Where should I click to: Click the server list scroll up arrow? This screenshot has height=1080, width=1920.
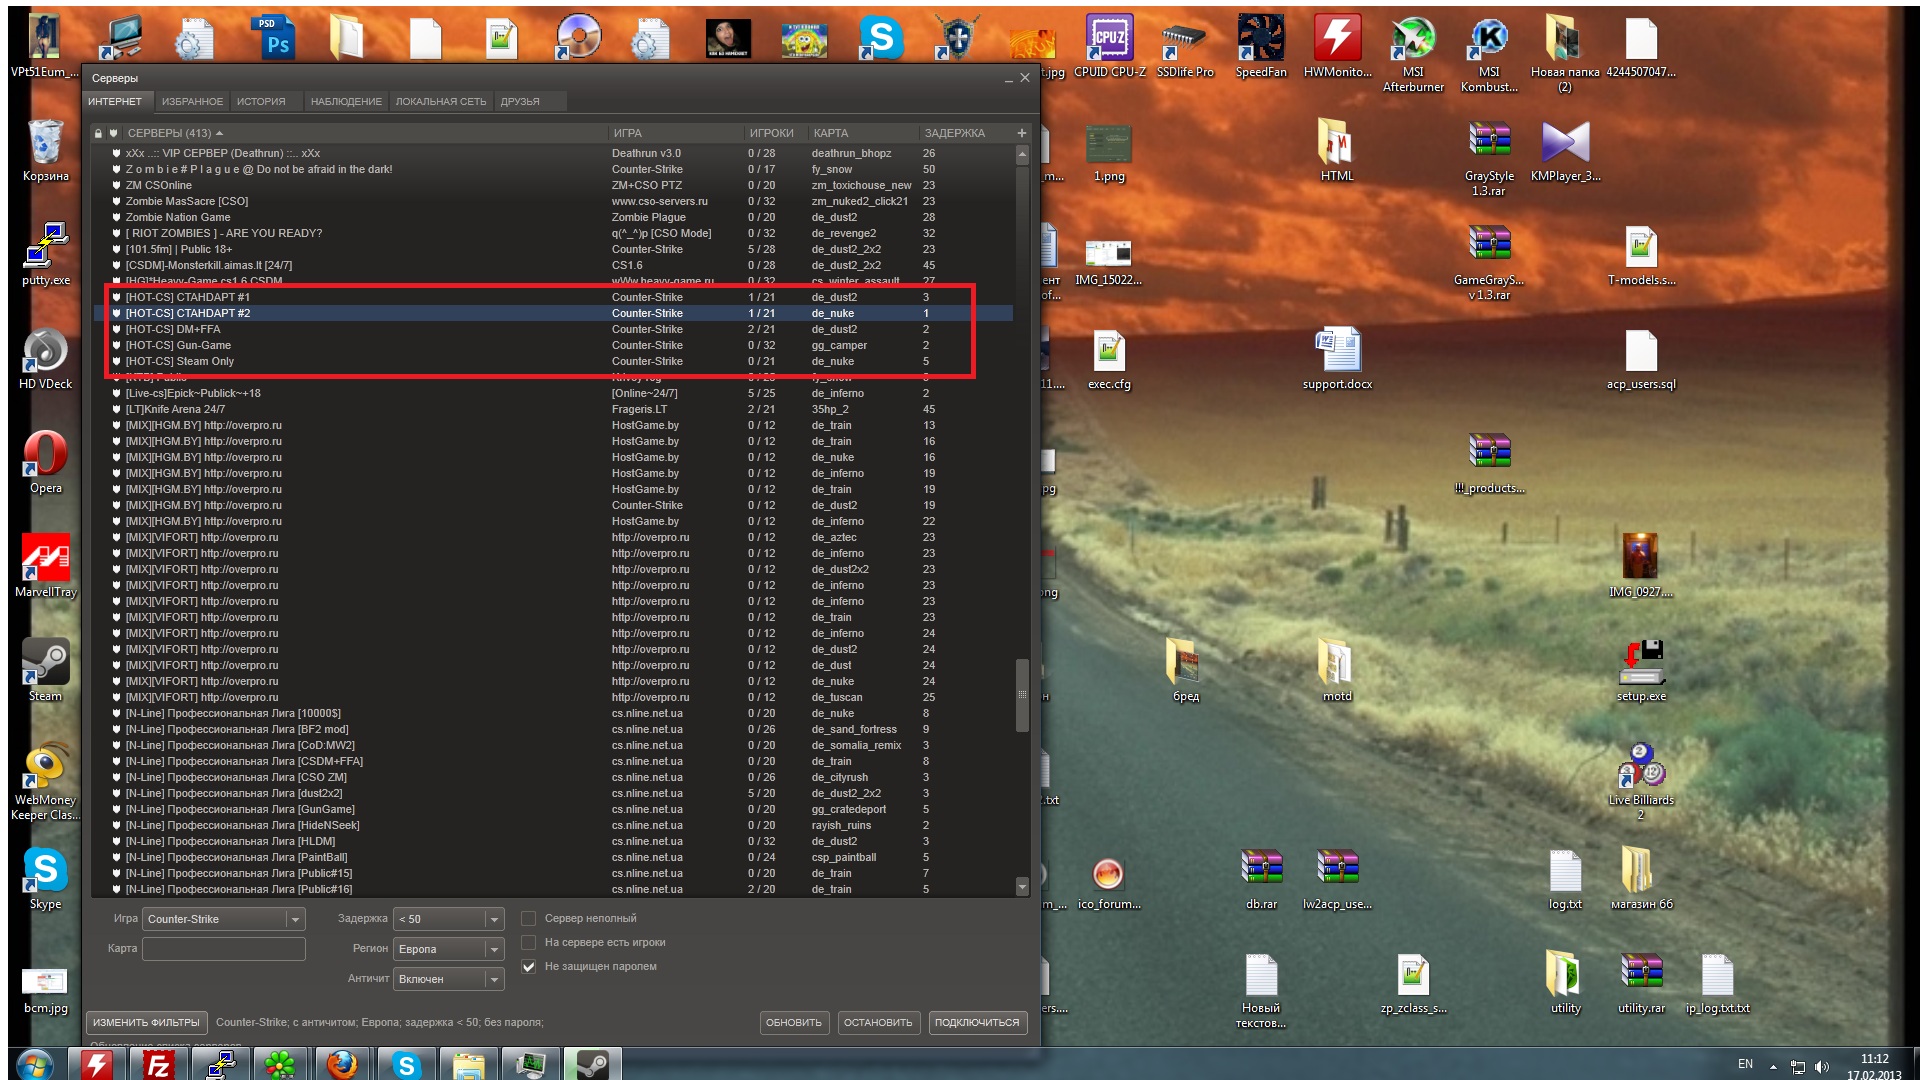[1022, 154]
